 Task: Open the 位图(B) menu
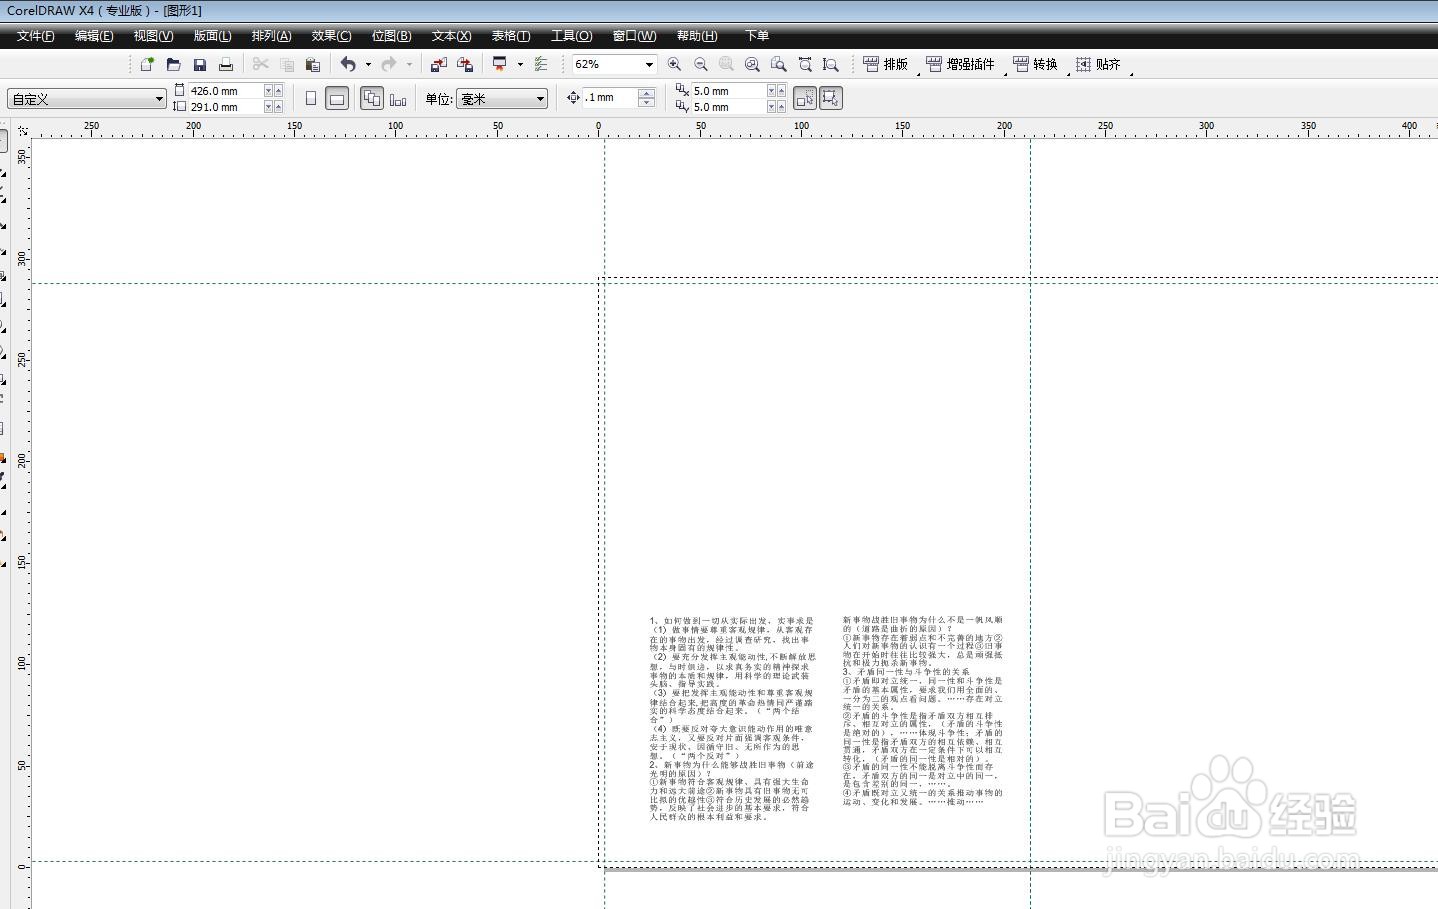[391, 35]
